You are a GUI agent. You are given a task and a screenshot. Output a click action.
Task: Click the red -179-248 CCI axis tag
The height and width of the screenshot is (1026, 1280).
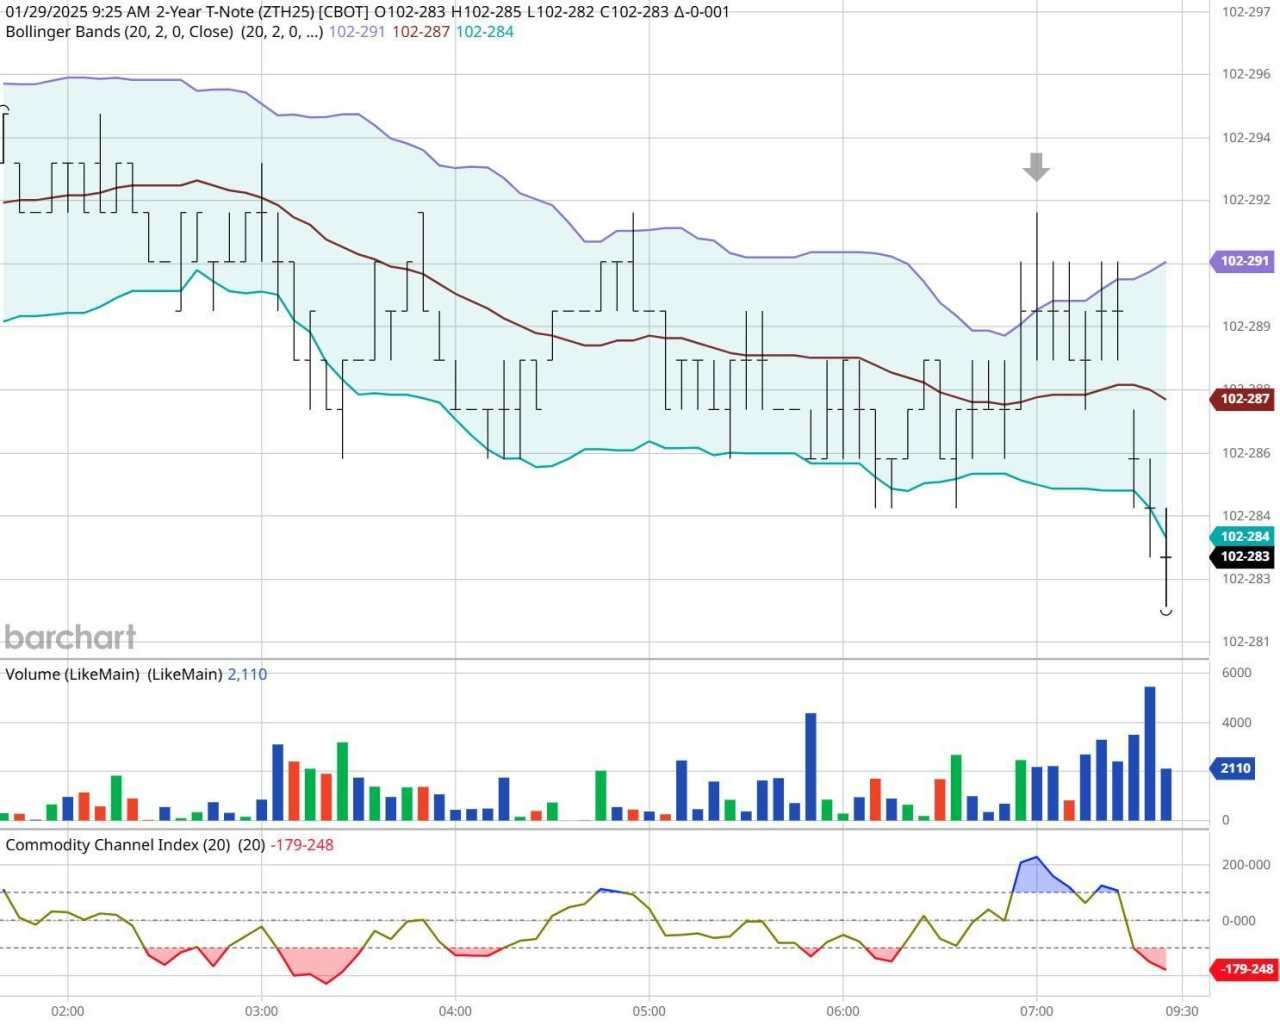(x=1244, y=969)
